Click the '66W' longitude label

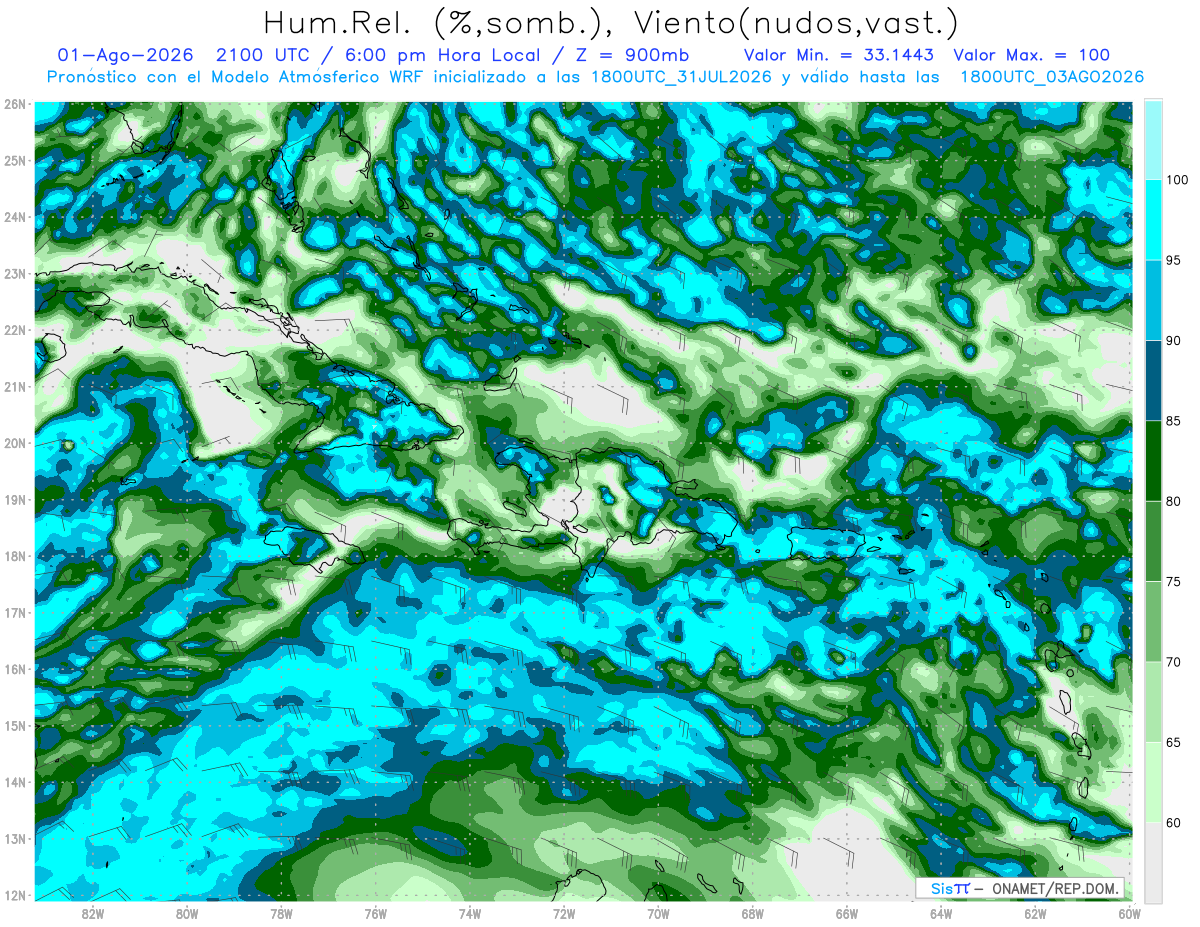pos(846,913)
